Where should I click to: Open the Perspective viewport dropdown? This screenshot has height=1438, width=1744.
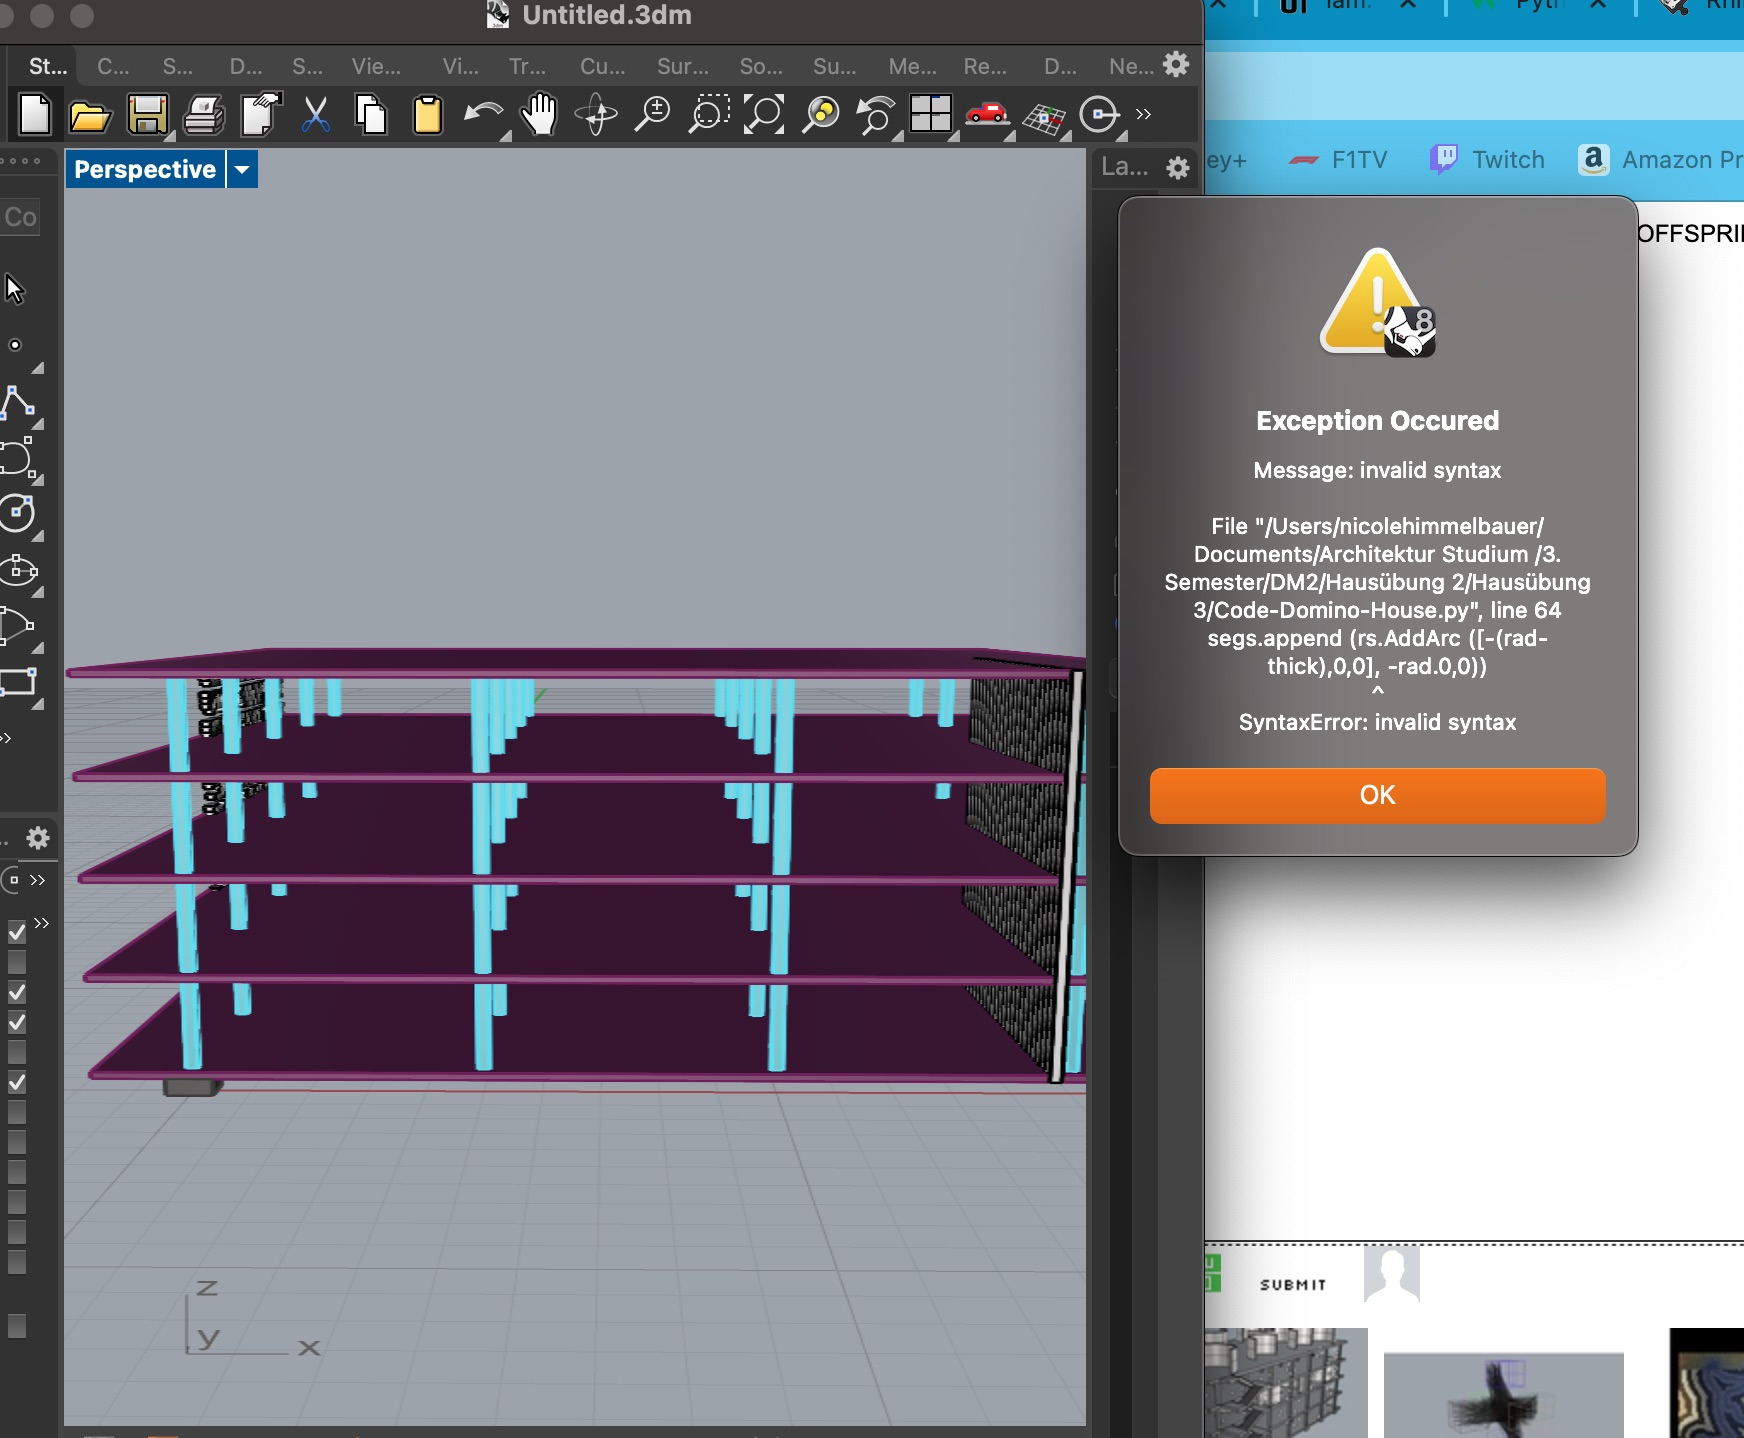[x=241, y=169]
